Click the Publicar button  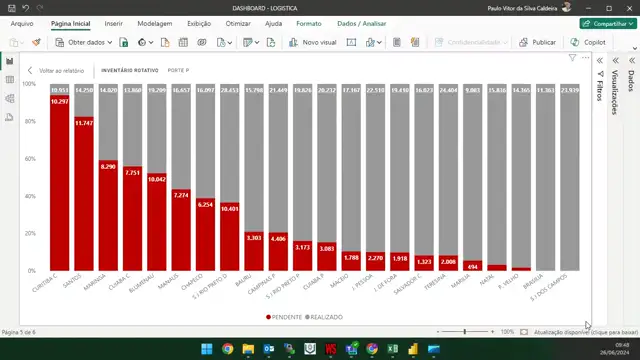pos(537,42)
